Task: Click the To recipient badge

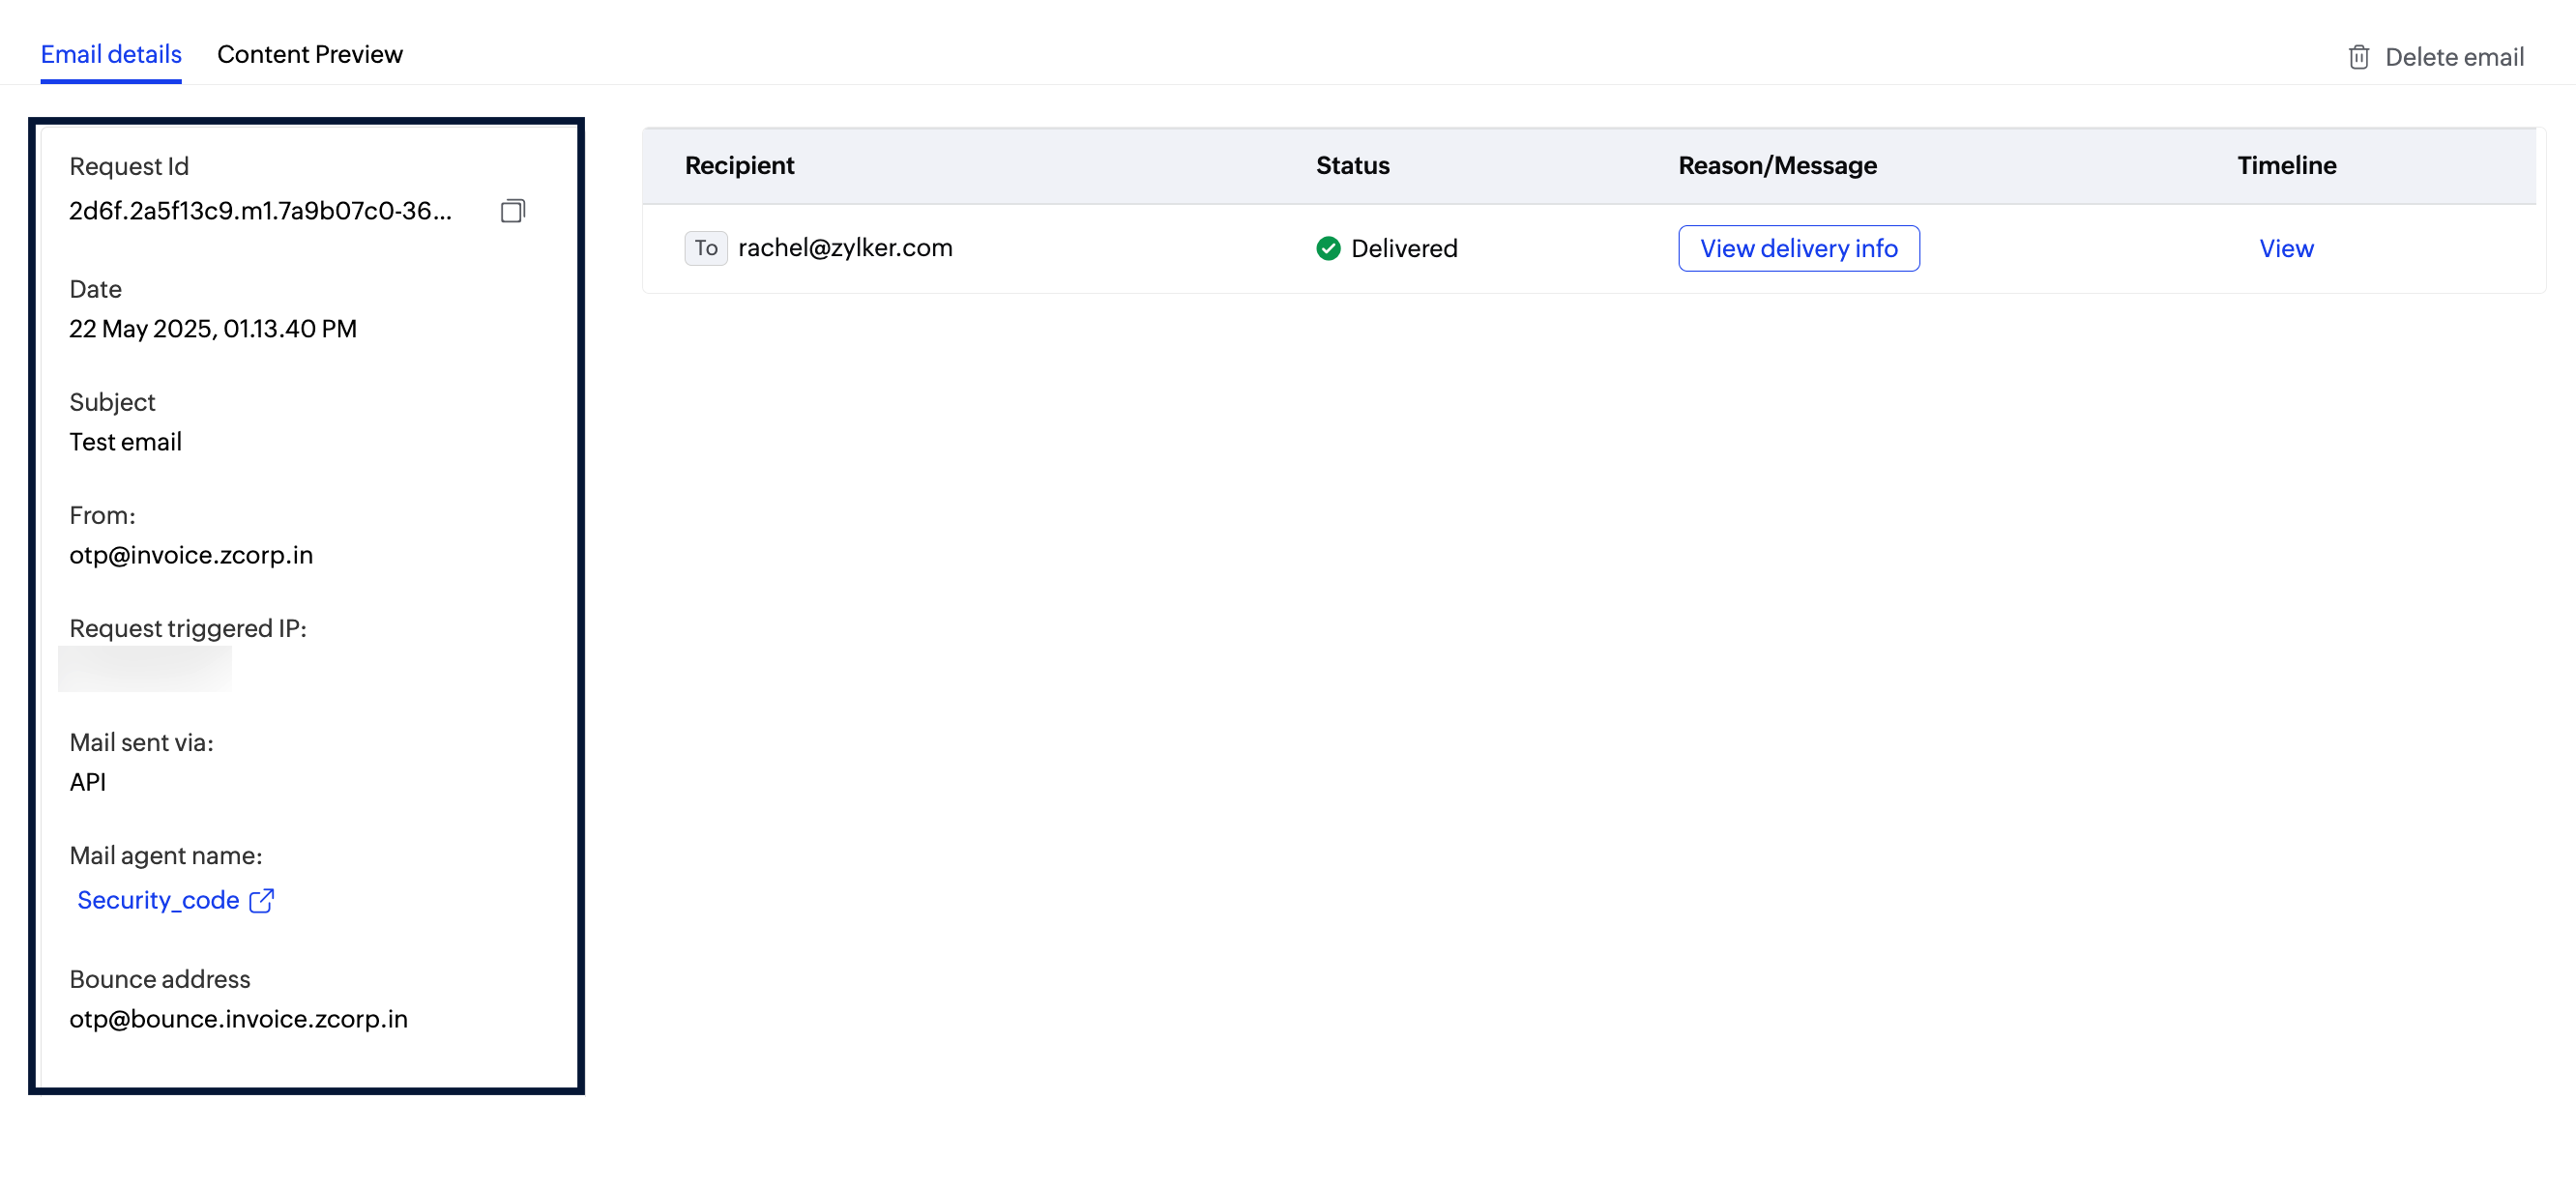Action: pyautogui.click(x=705, y=248)
